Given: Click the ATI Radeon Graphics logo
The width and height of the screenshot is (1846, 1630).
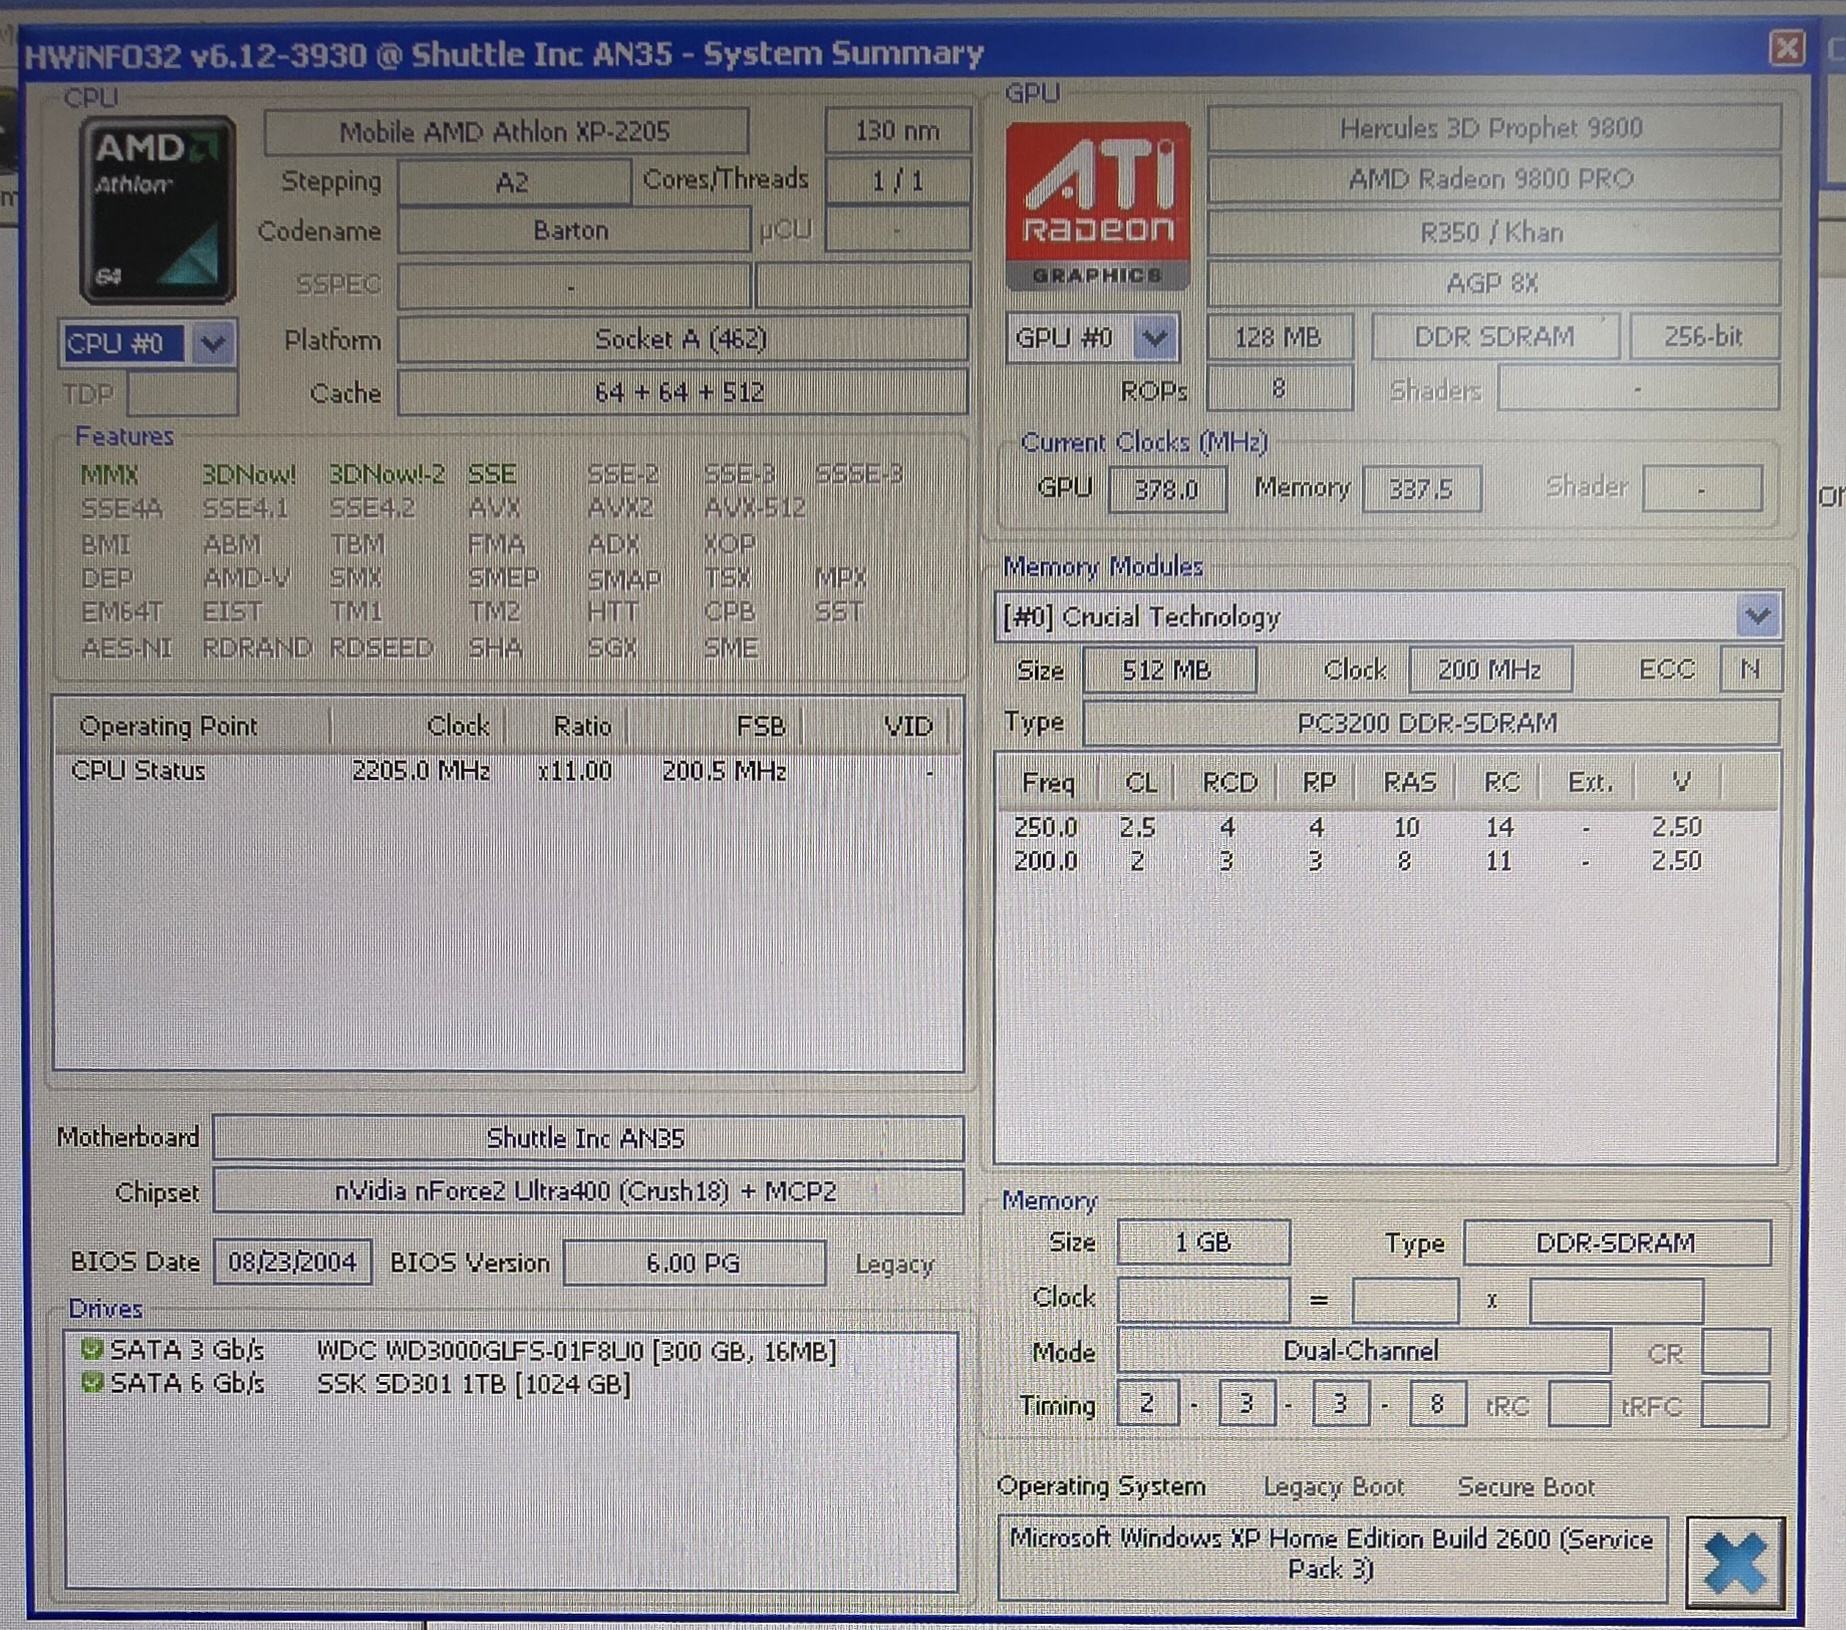Looking at the screenshot, I should tap(1098, 207).
